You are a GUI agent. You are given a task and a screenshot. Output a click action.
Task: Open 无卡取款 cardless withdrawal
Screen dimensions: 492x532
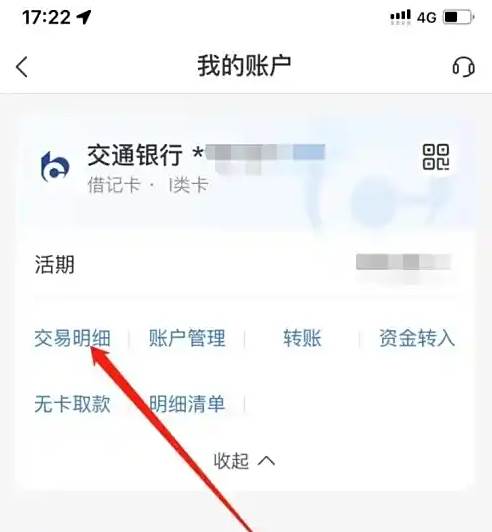coord(72,404)
